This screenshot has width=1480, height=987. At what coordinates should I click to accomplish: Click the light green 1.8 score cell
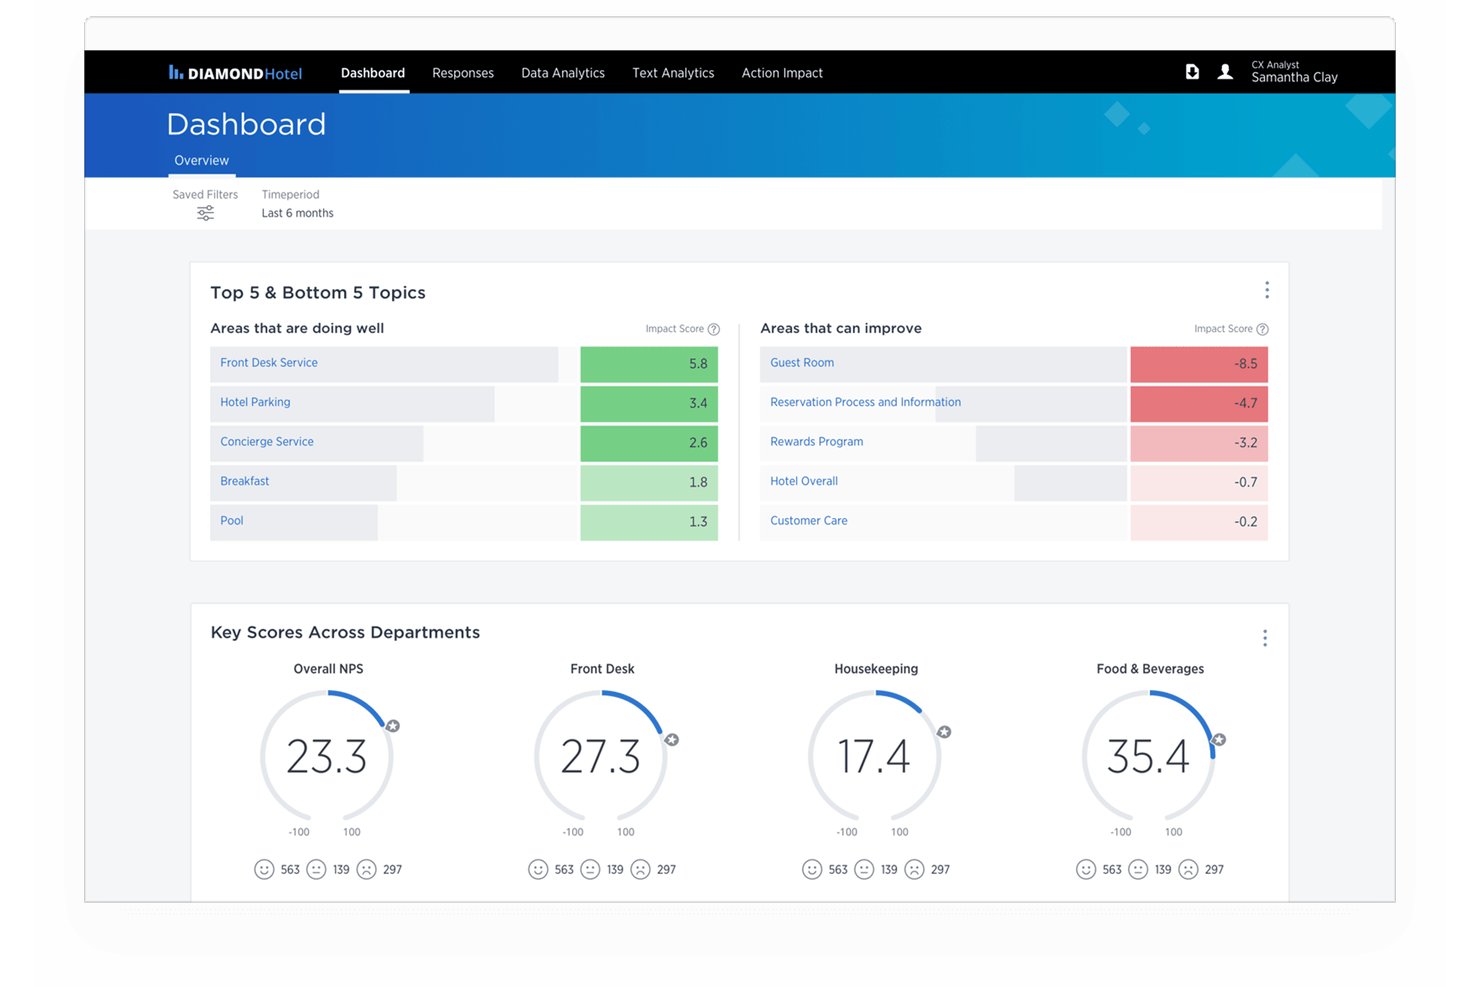[649, 482]
